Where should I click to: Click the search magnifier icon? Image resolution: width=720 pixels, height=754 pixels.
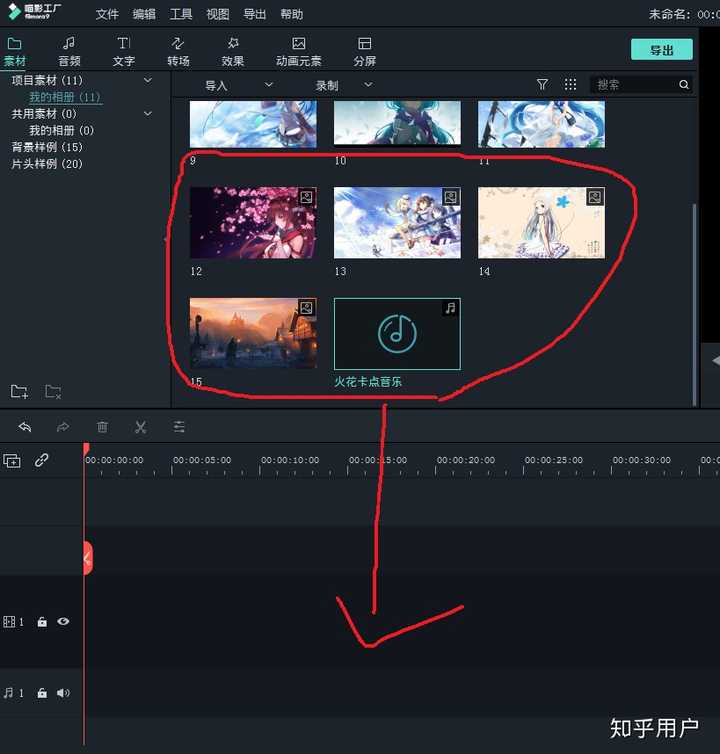[684, 85]
